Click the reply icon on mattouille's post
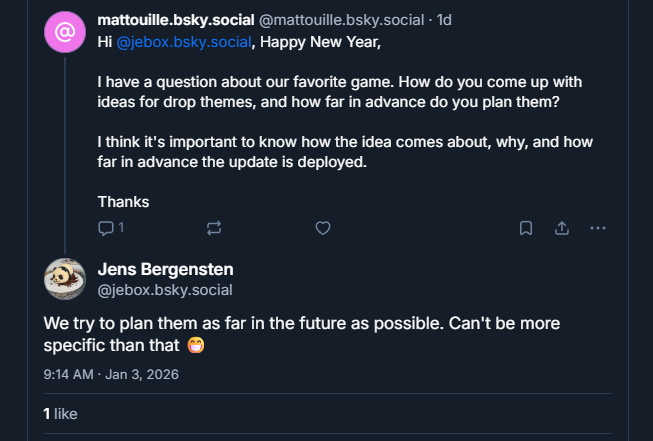 tap(106, 228)
